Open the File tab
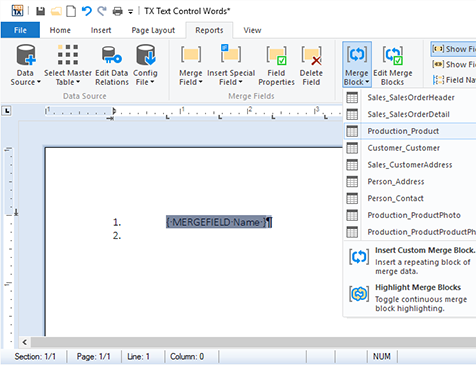The height and width of the screenshot is (365, 476). (x=20, y=30)
